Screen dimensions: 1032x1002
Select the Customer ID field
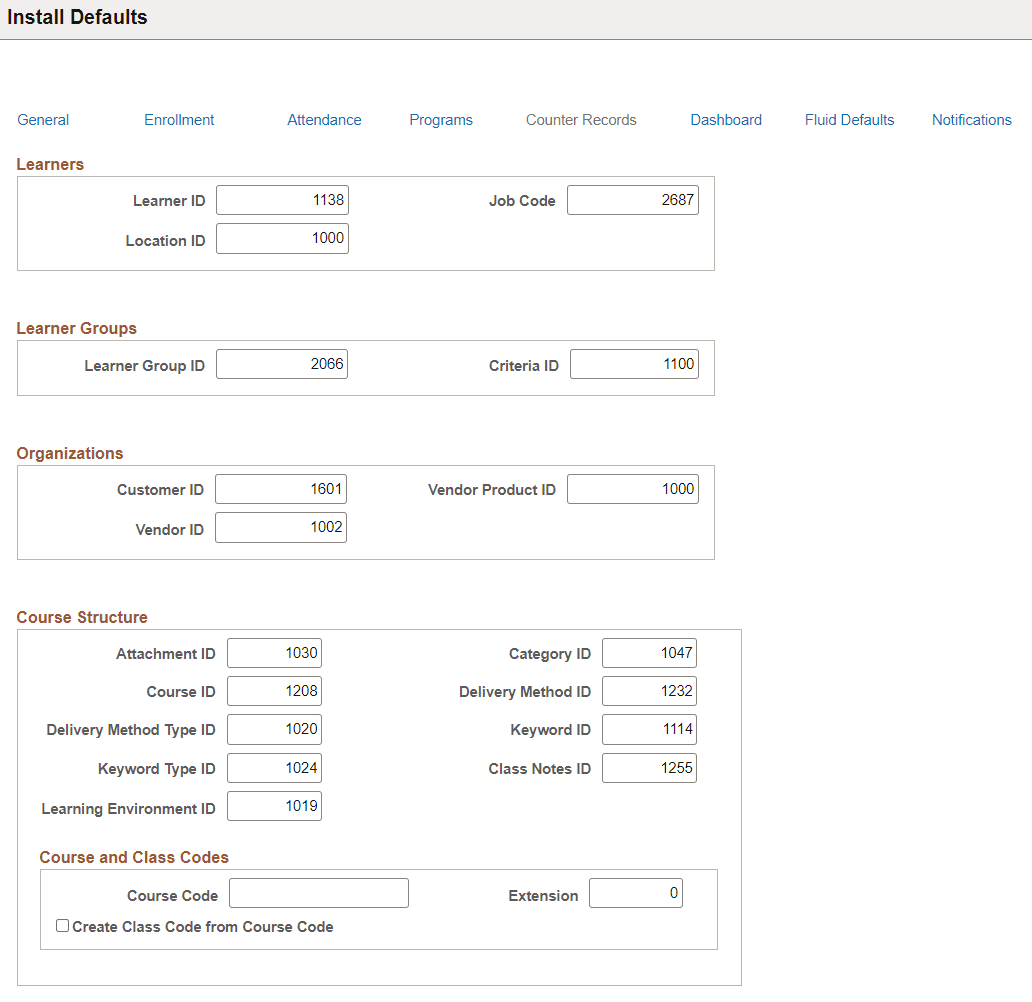point(281,489)
